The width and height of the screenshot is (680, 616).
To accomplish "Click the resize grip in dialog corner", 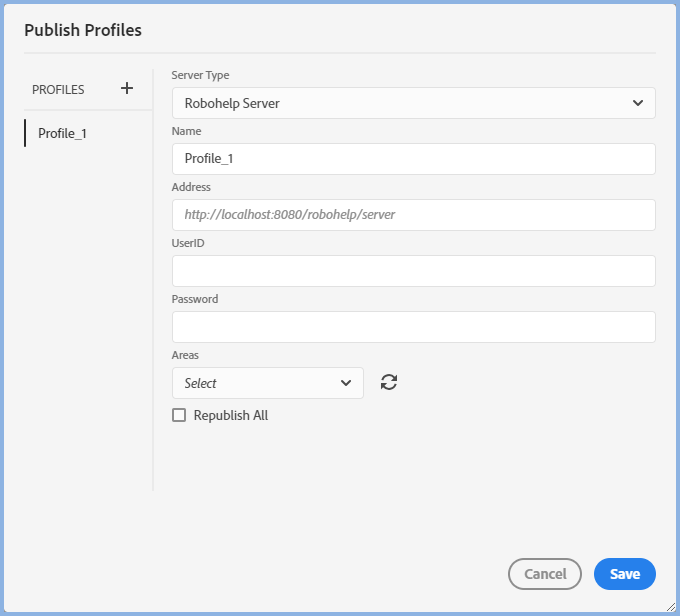I will (x=669, y=605).
